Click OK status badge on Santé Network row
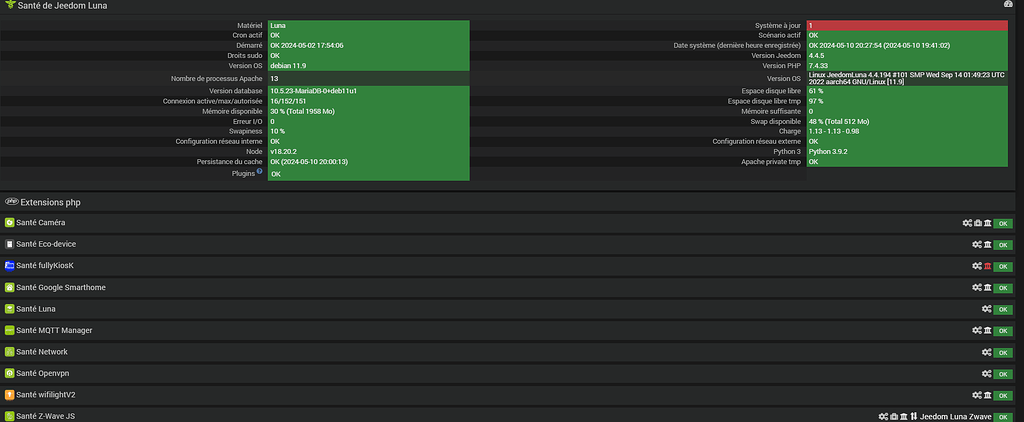Image resolution: width=1024 pixels, height=422 pixels. click(1003, 353)
